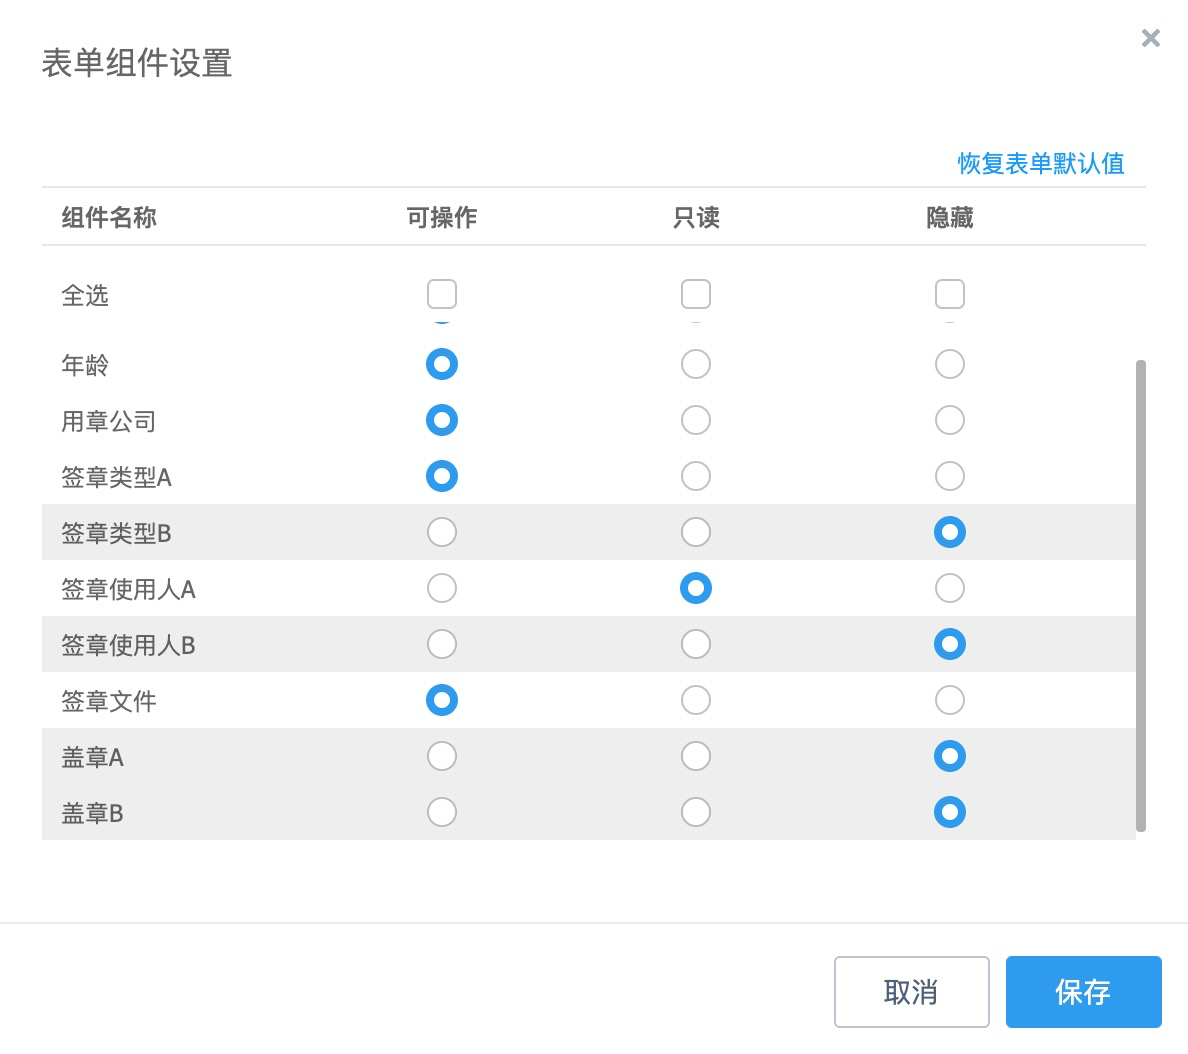This screenshot has height=1054, width=1188.
Task: Set 年龄 to 只读
Action: click(x=696, y=364)
